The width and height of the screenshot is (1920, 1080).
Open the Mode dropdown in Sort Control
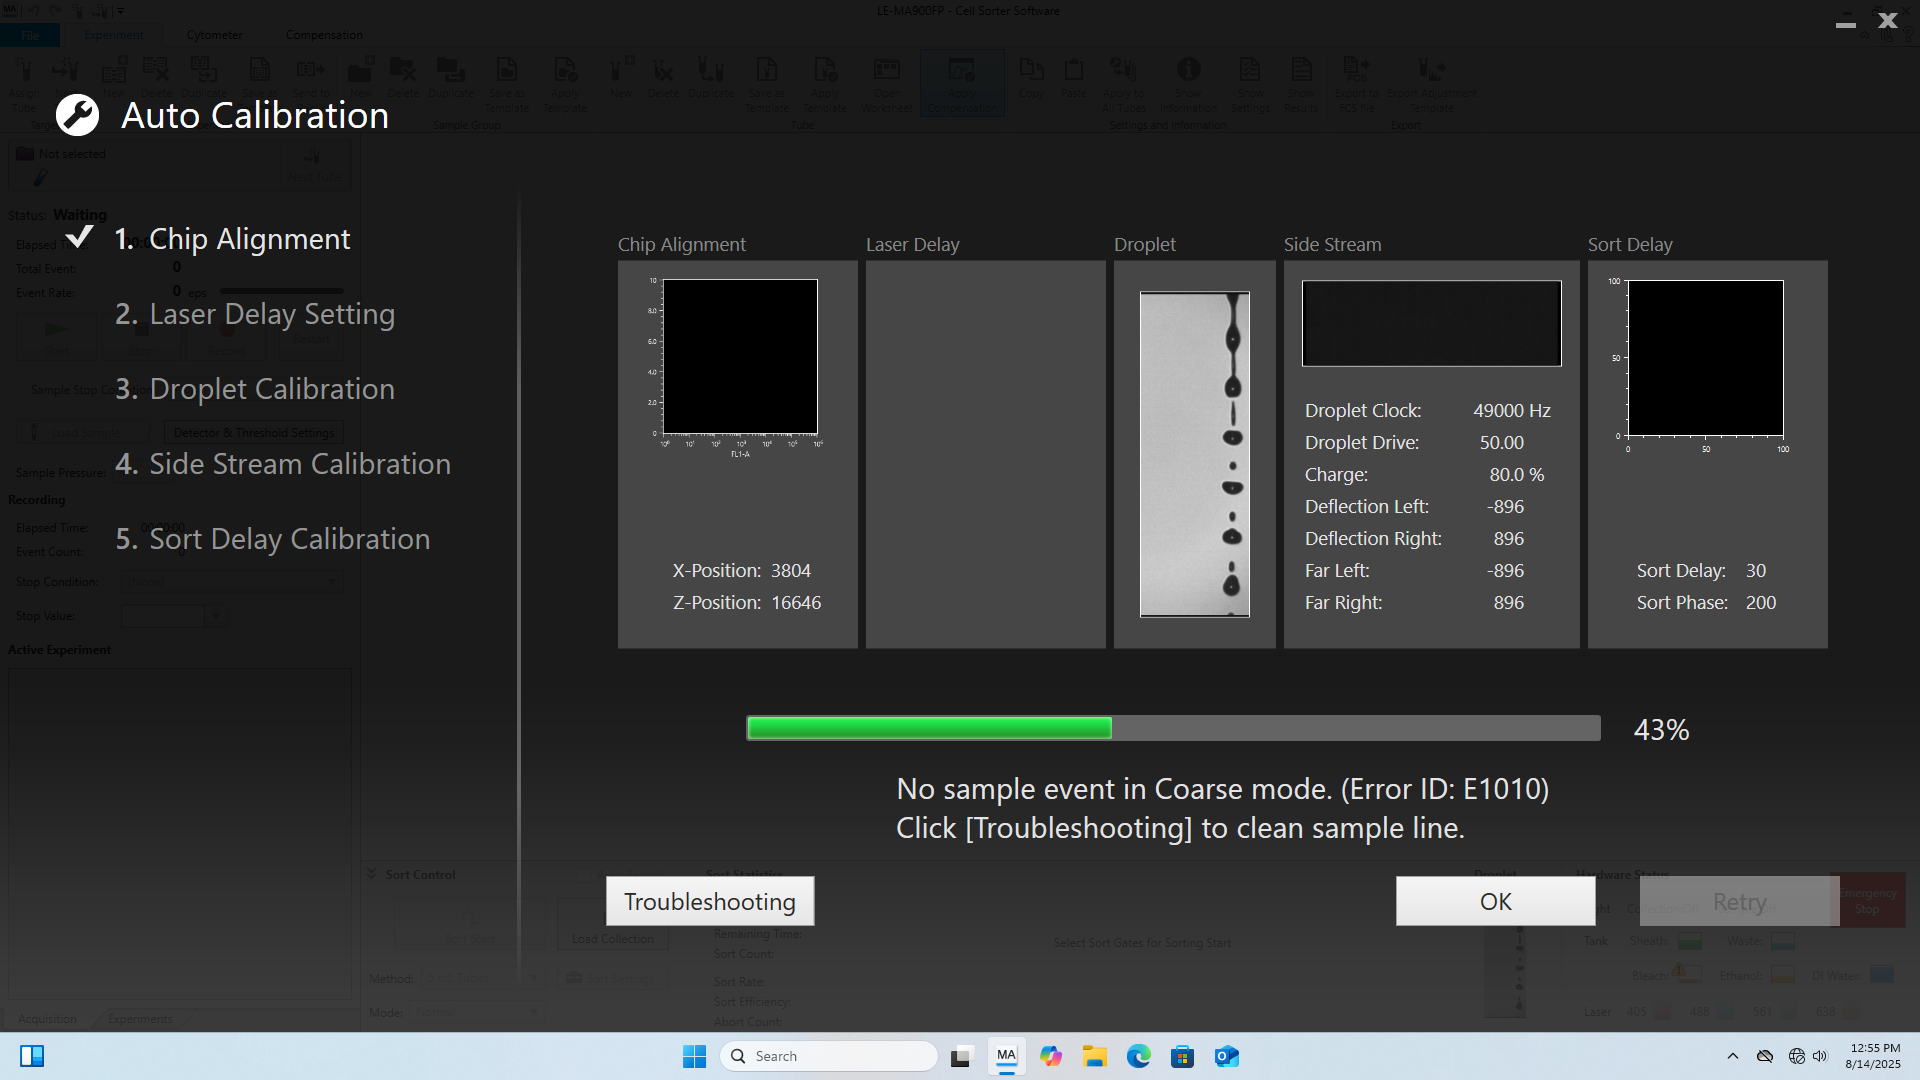click(x=477, y=1012)
